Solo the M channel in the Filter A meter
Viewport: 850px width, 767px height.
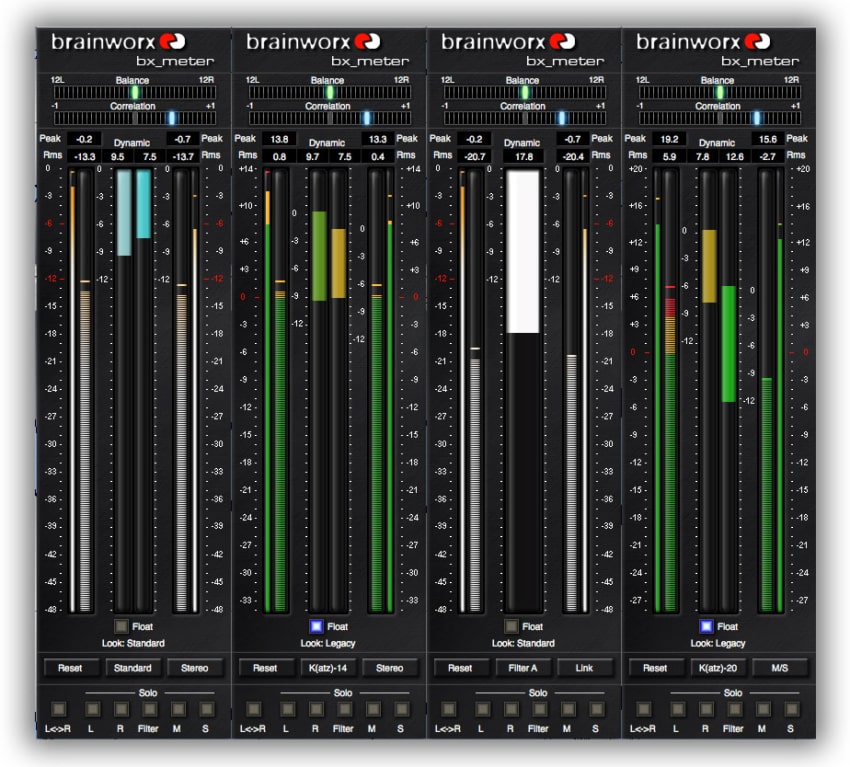pyautogui.click(x=568, y=708)
